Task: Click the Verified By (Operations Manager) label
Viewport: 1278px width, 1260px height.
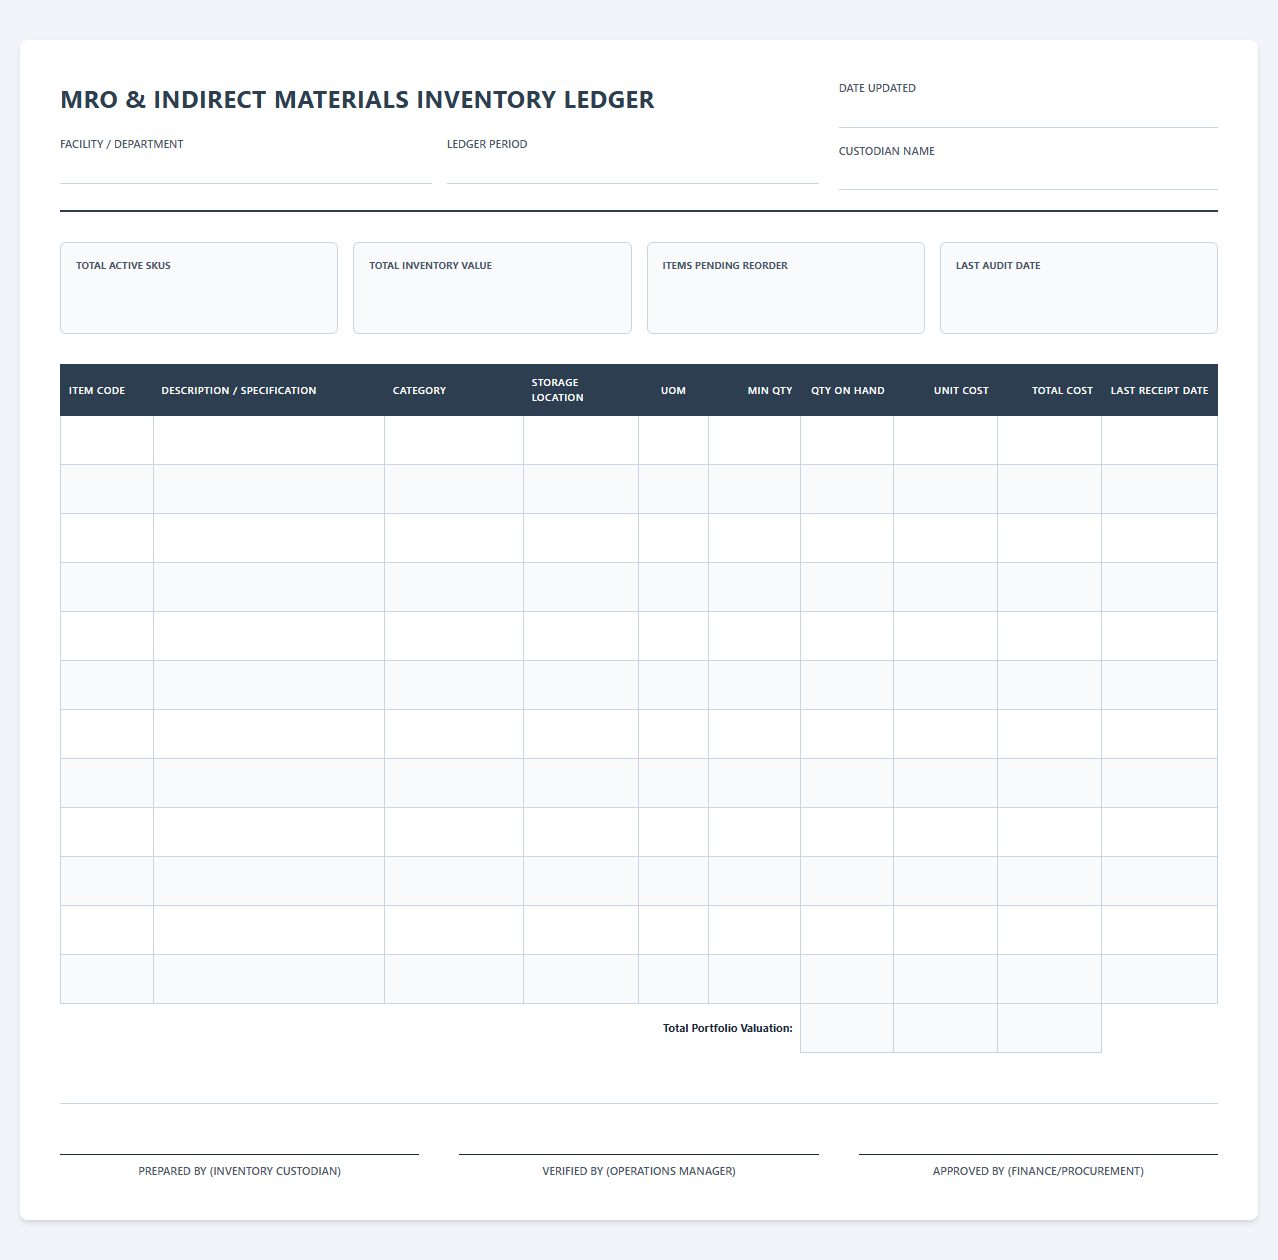Action: pos(639,1171)
